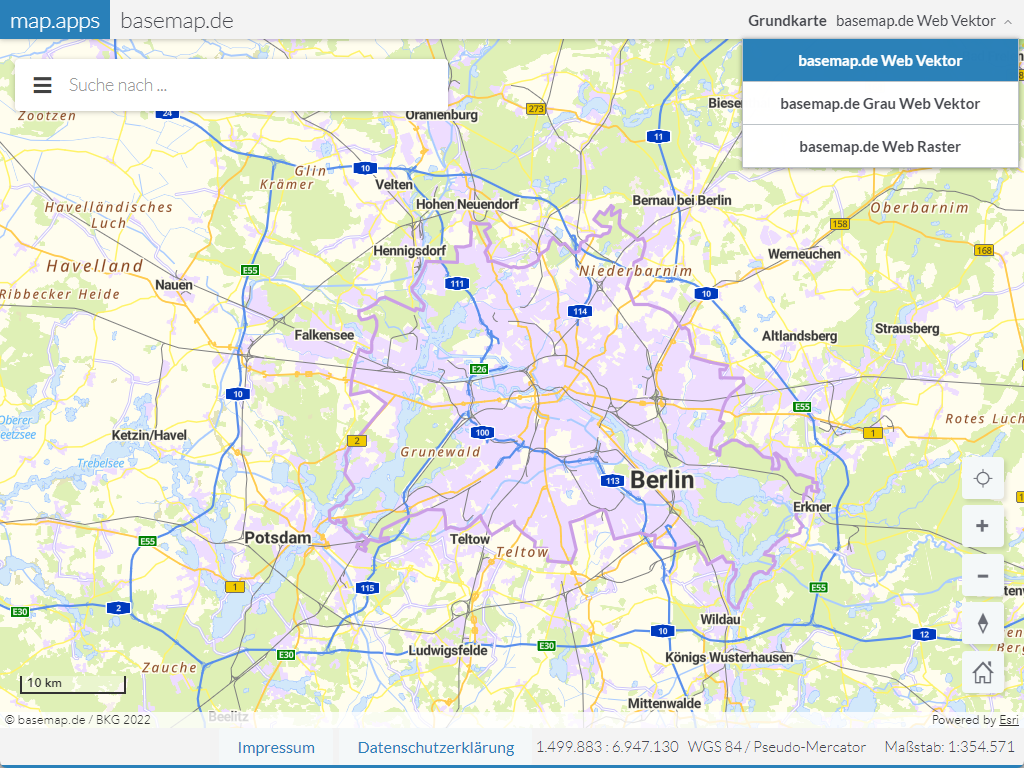Collapse the Grundkarte dropdown chevron
This screenshot has width=1024, height=768.
pos(1008,22)
